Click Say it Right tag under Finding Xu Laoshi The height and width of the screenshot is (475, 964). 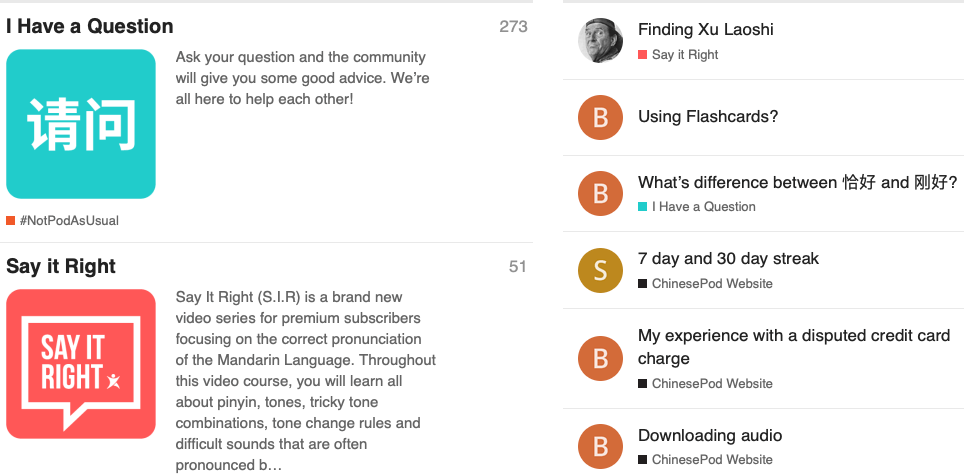684,55
